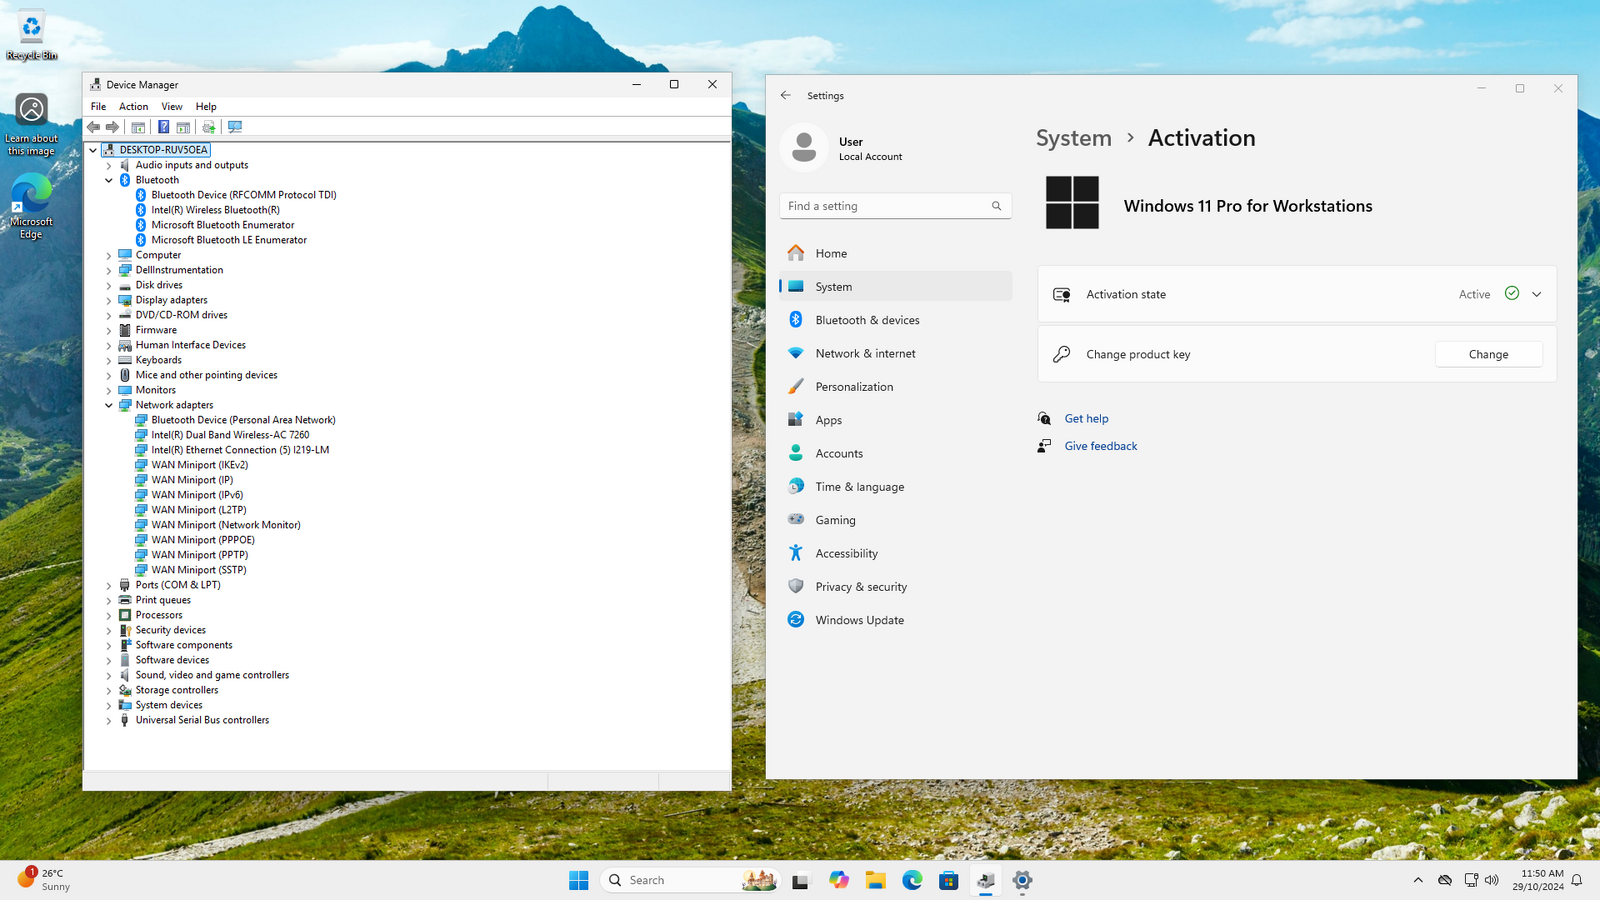Collapse the Network adapters category
This screenshot has height=900, width=1600.
(x=109, y=405)
